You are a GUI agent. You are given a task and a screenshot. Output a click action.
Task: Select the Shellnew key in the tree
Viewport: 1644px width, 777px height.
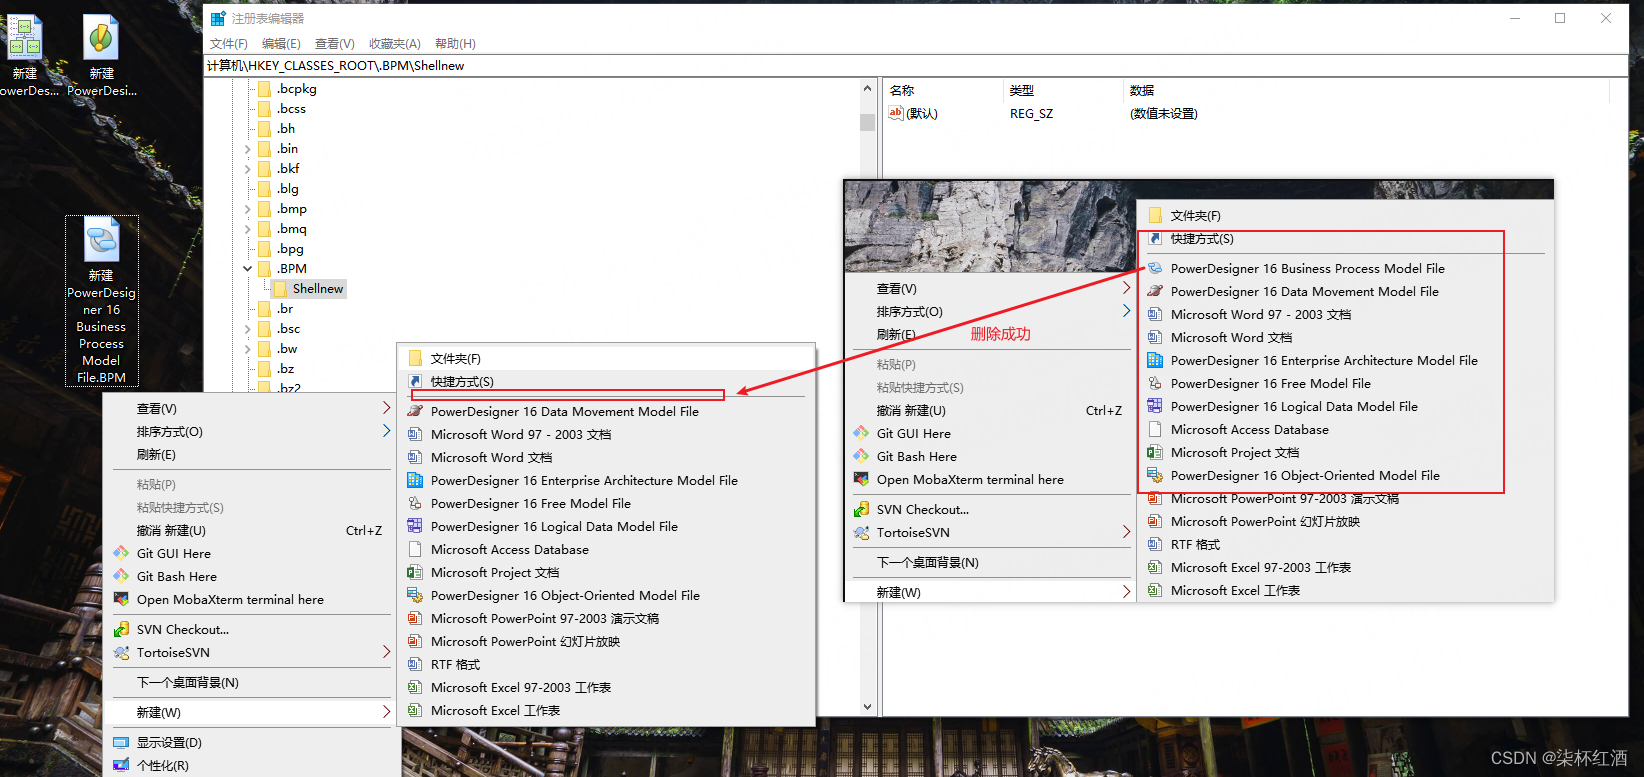[x=317, y=289]
